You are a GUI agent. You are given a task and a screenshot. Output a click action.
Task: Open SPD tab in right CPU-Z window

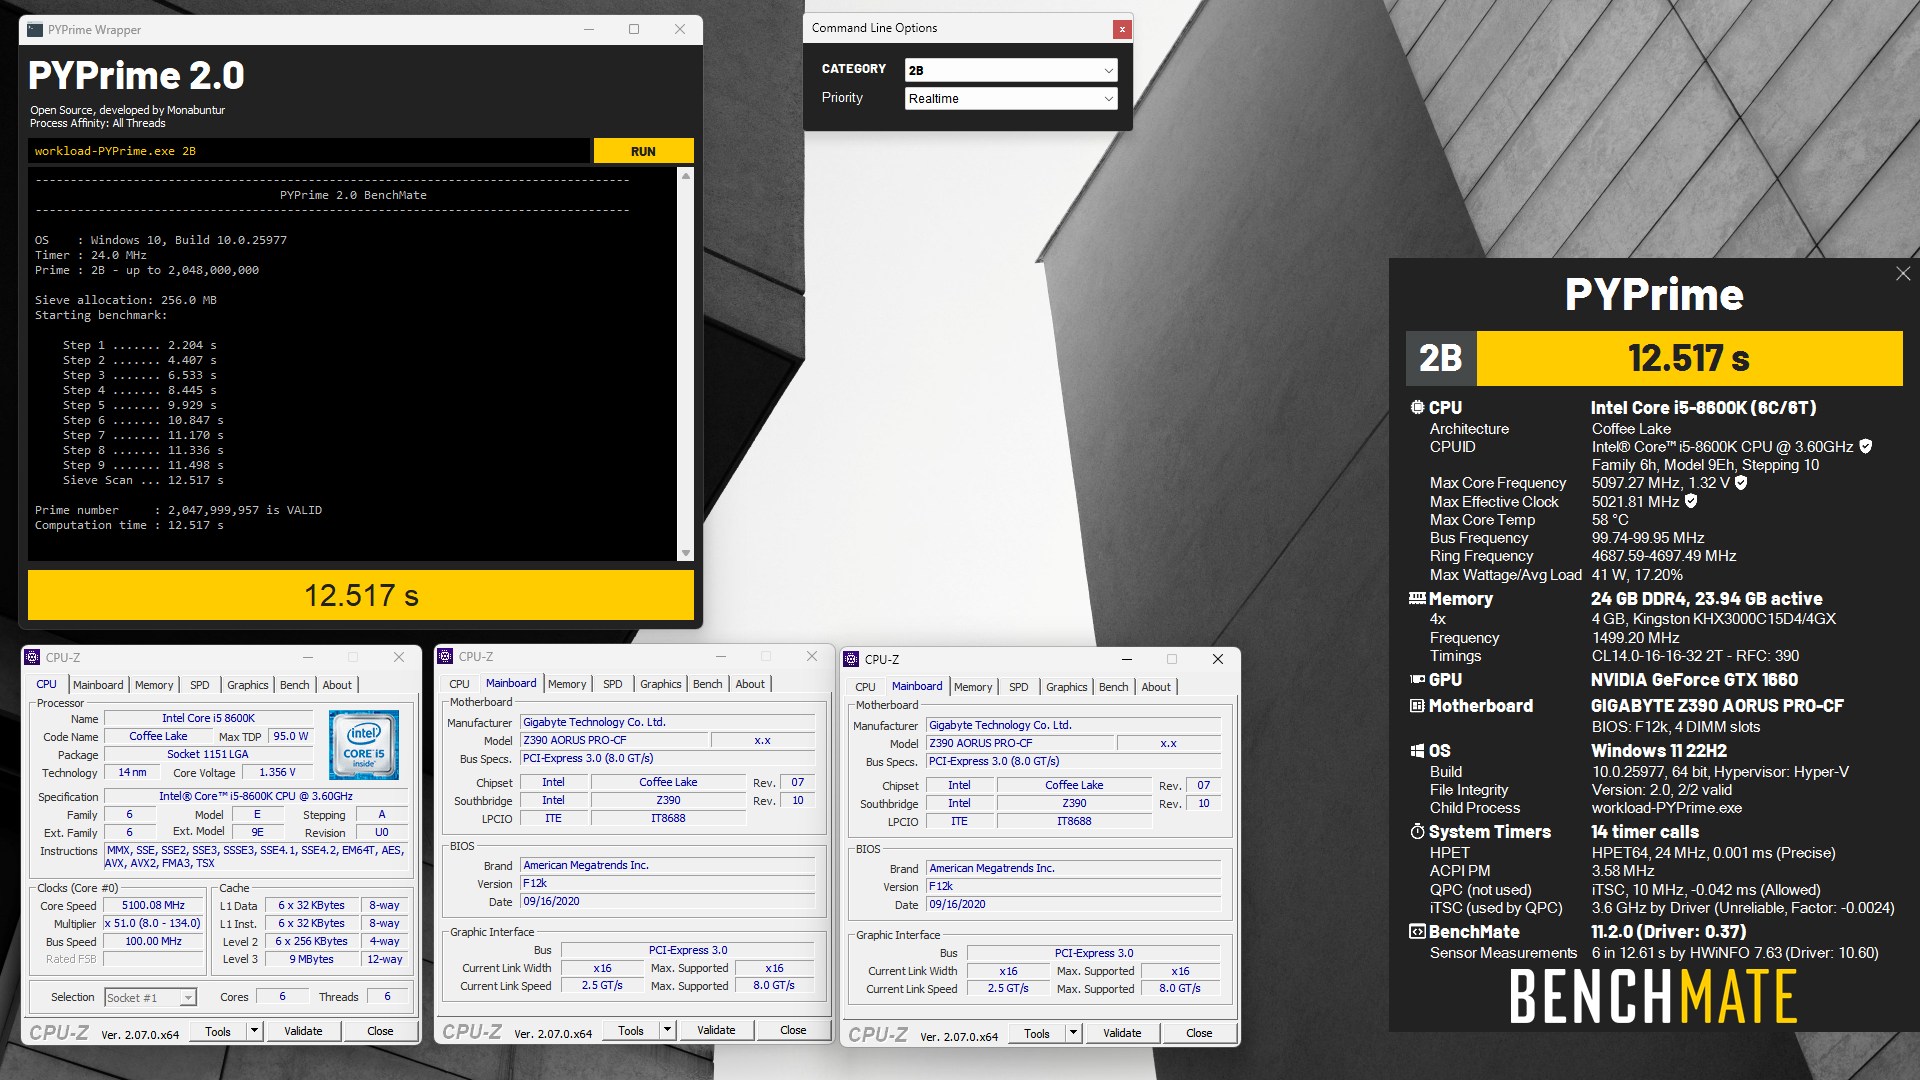pyautogui.click(x=1018, y=687)
